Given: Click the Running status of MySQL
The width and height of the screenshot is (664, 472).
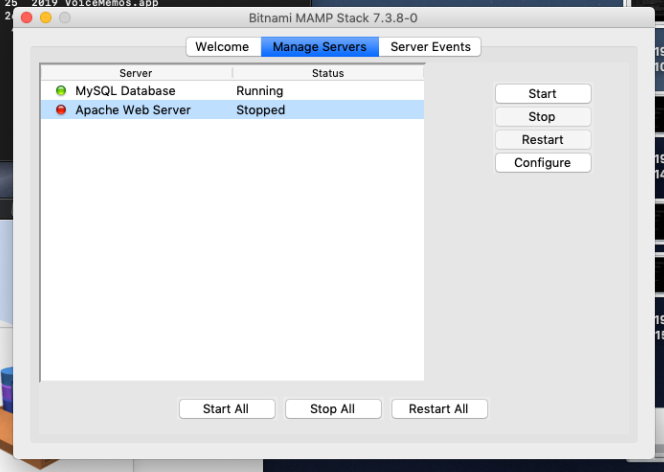Looking at the screenshot, I should [260, 91].
